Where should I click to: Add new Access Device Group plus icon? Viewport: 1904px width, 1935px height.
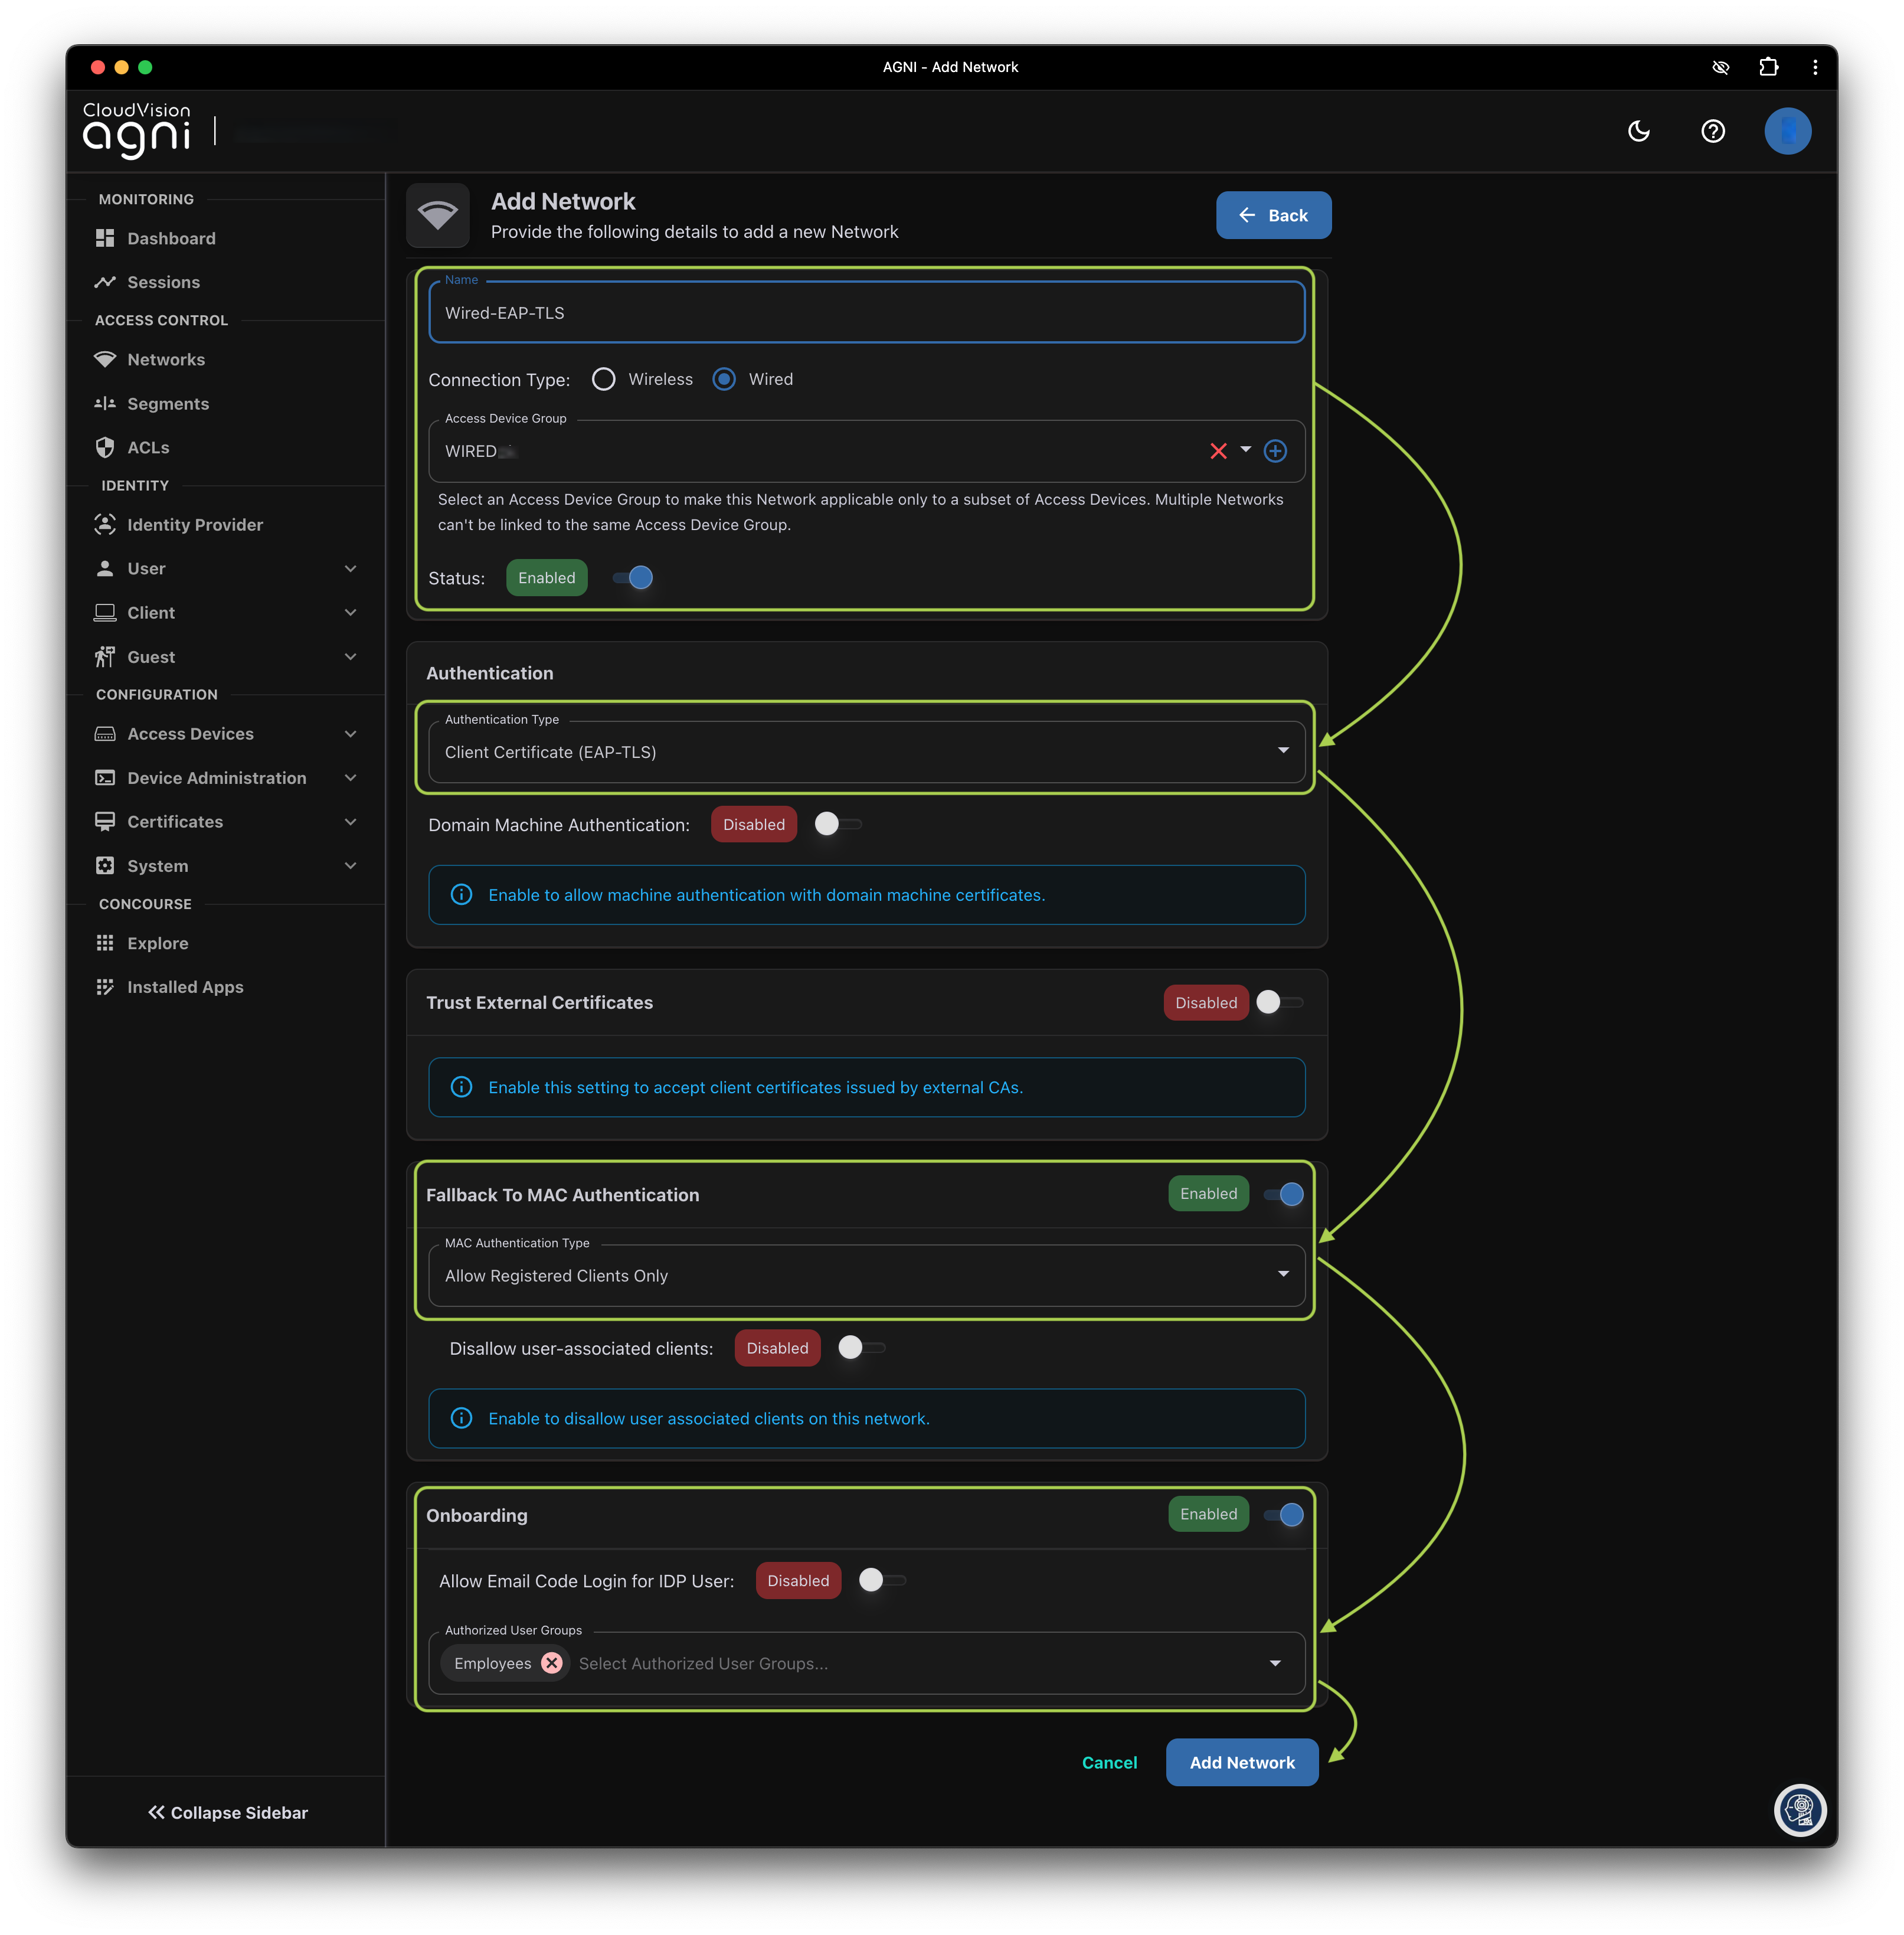(1275, 451)
